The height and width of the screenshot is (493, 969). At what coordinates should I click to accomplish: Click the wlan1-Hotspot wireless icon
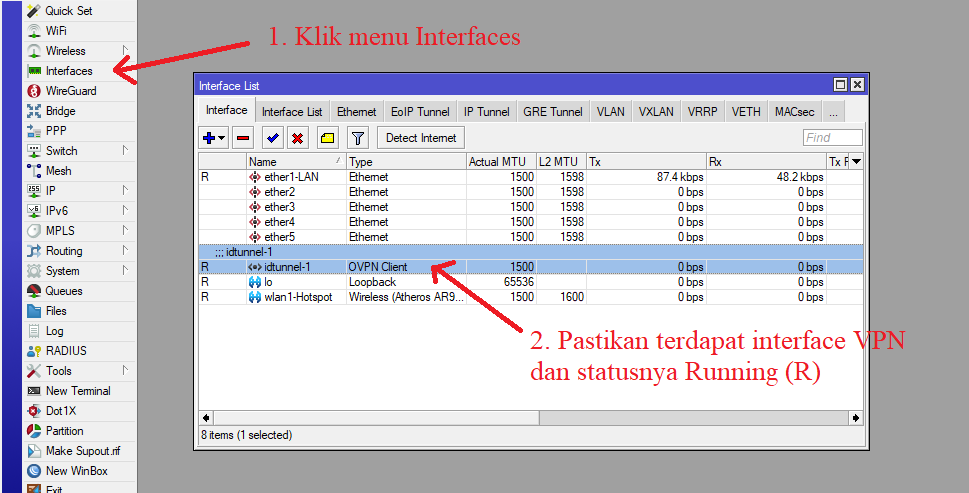point(255,297)
